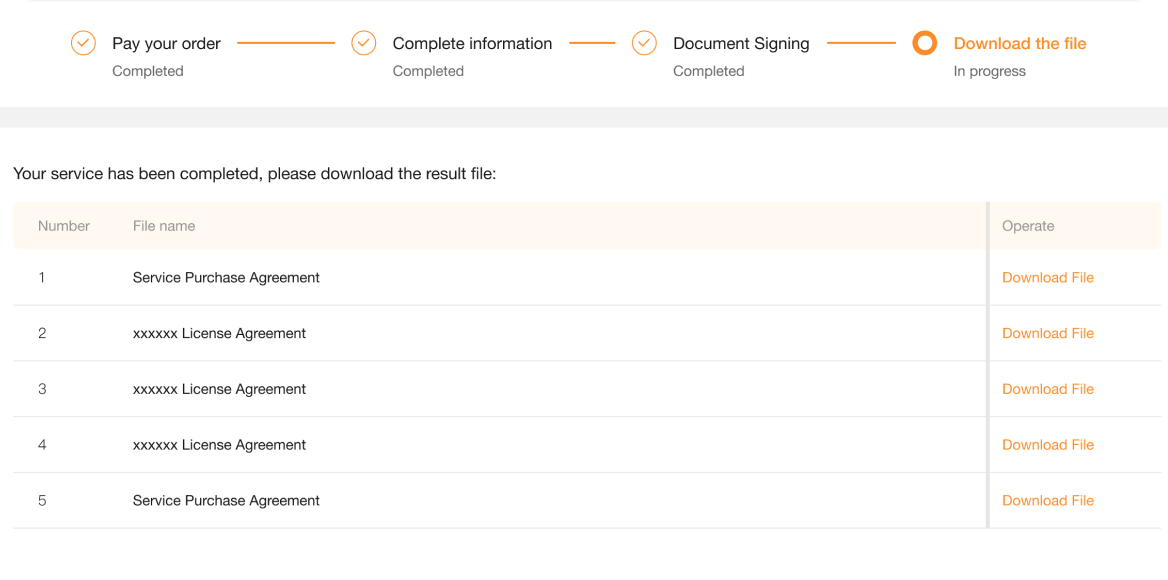
Task: Select the Pay your order step label
Action: [x=166, y=44]
